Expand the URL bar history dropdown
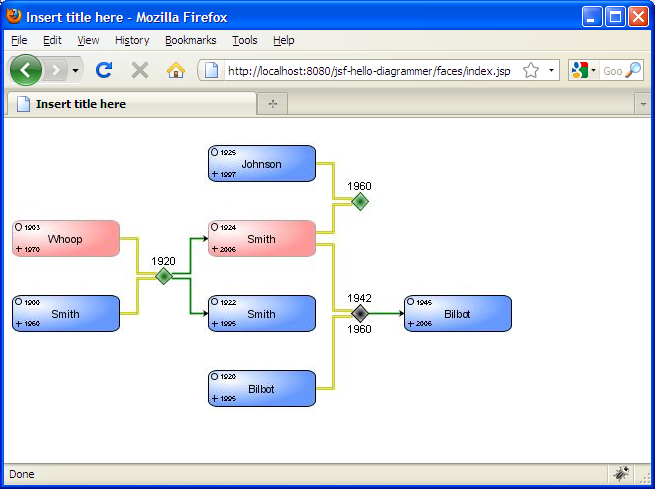Screen dimensions: 655x489 tap(552, 71)
